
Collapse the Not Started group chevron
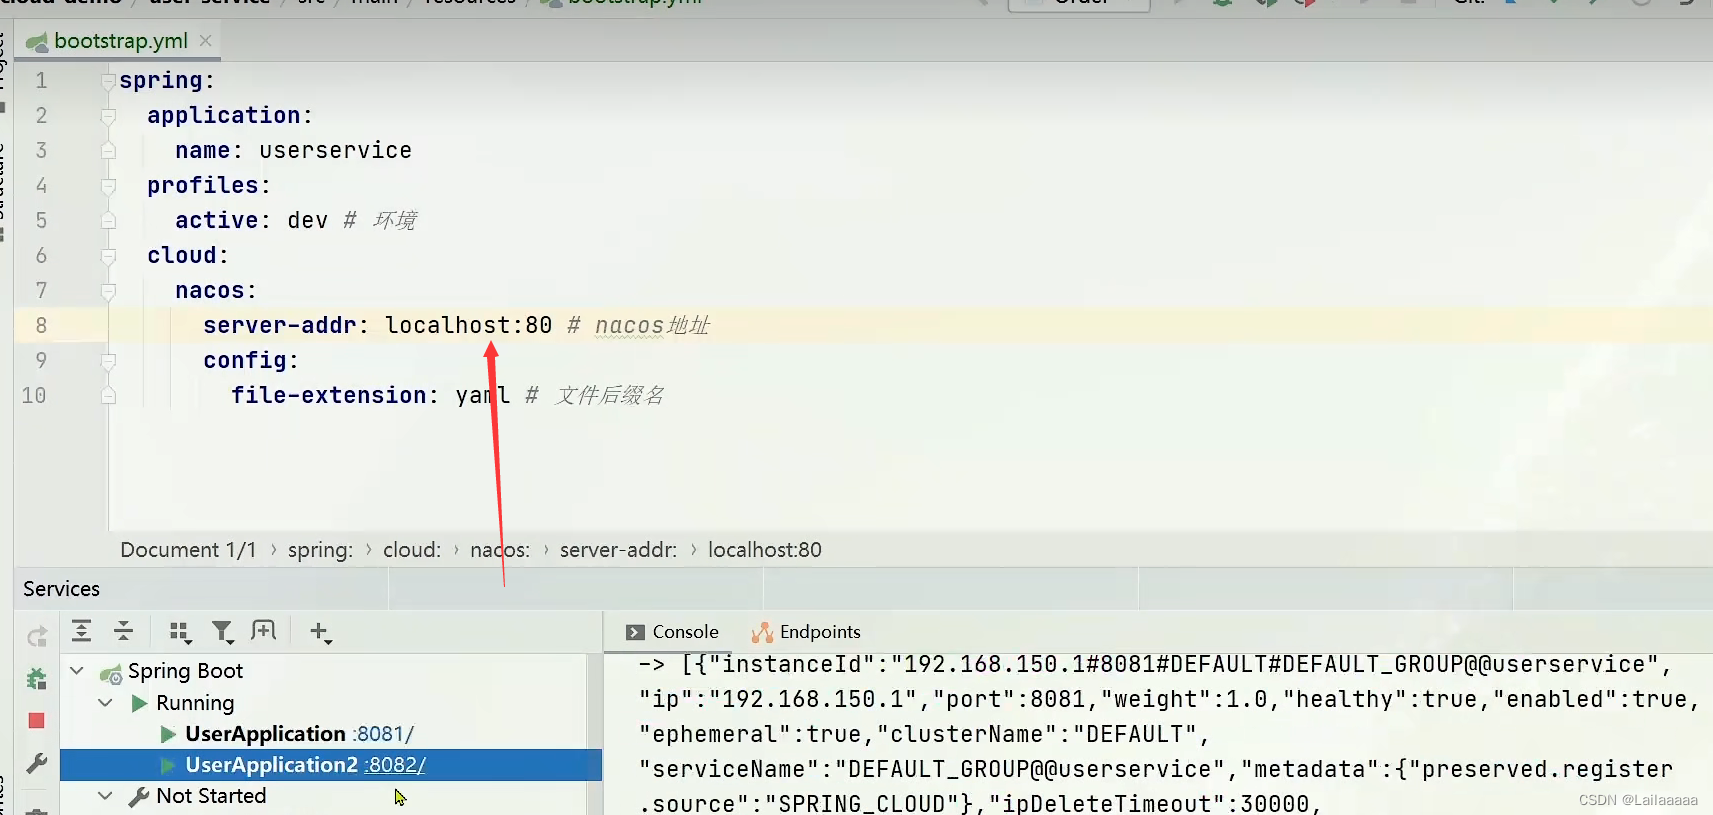click(x=105, y=796)
